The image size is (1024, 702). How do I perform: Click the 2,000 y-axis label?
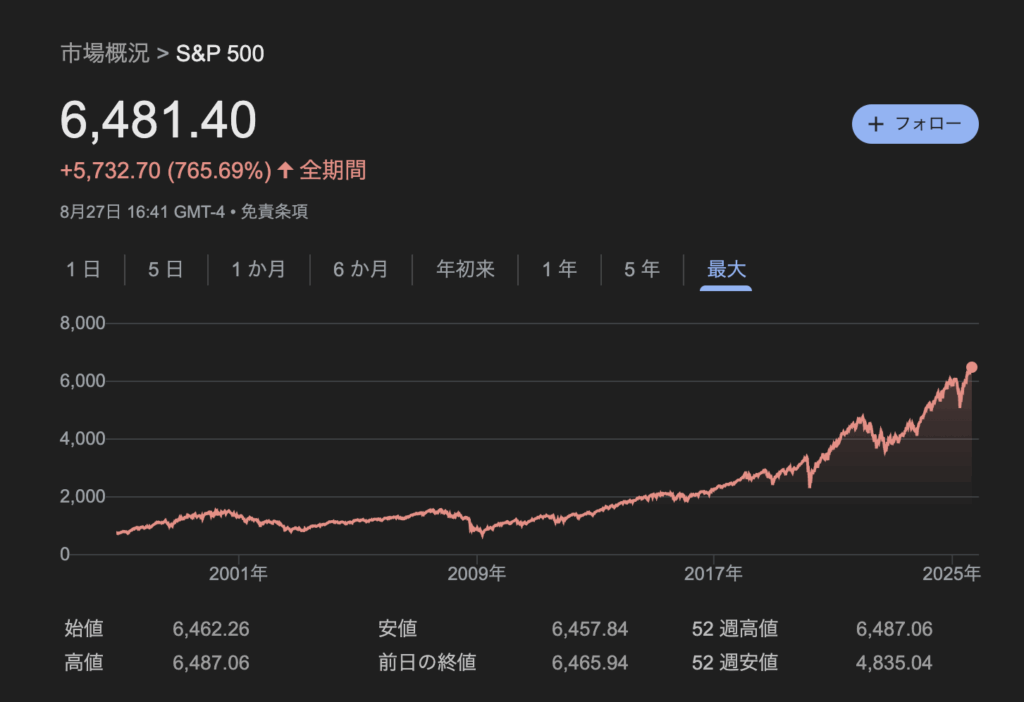(x=82, y=496)
